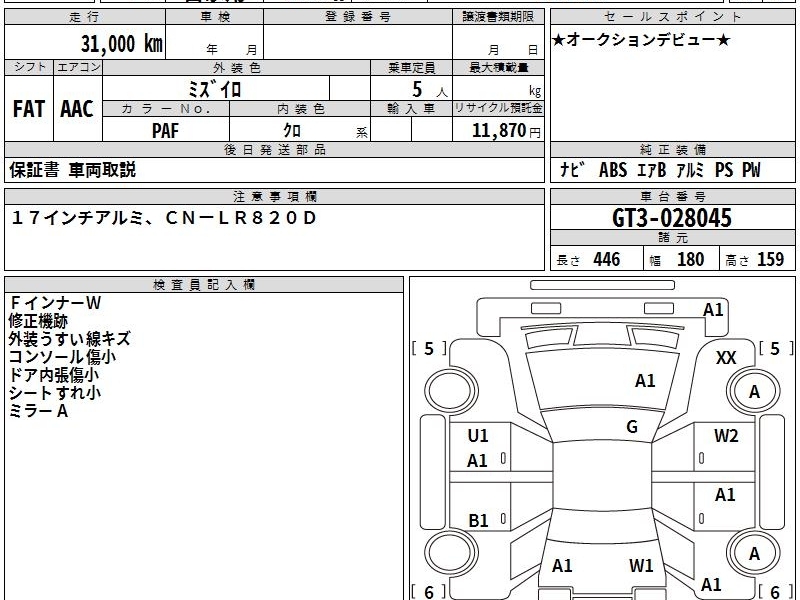This screenshot has height=600, width=800.
Task: Click the 輸入車 header
Action: pyautogui.click(x=411, y=109)
